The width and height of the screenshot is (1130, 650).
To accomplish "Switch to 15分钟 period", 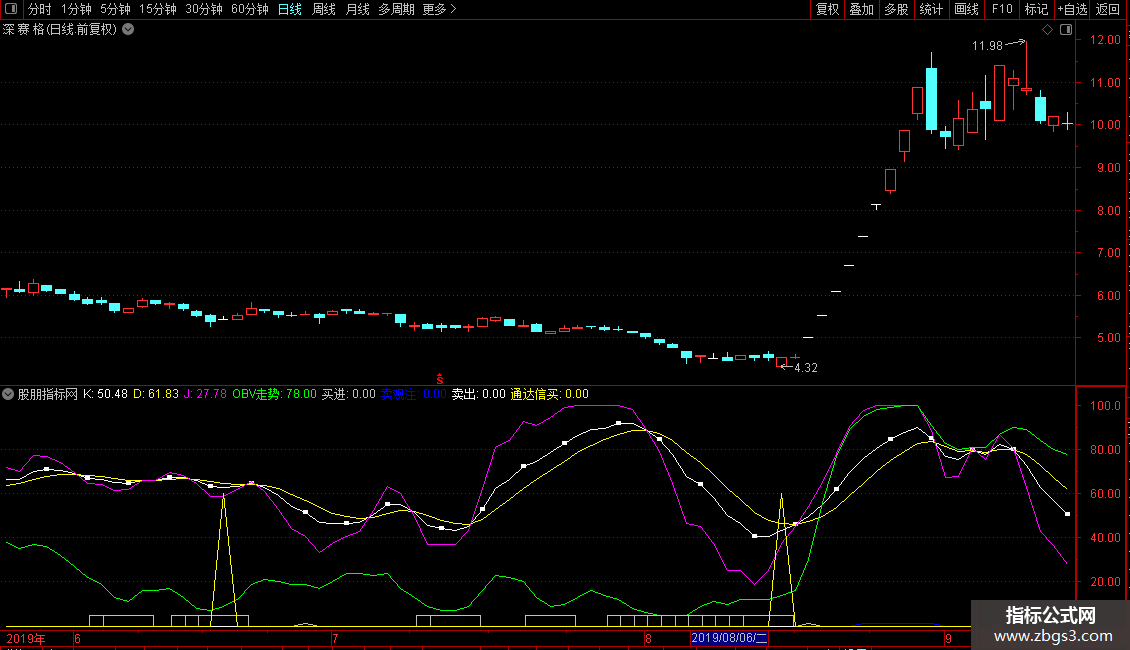I will [158, 9].
